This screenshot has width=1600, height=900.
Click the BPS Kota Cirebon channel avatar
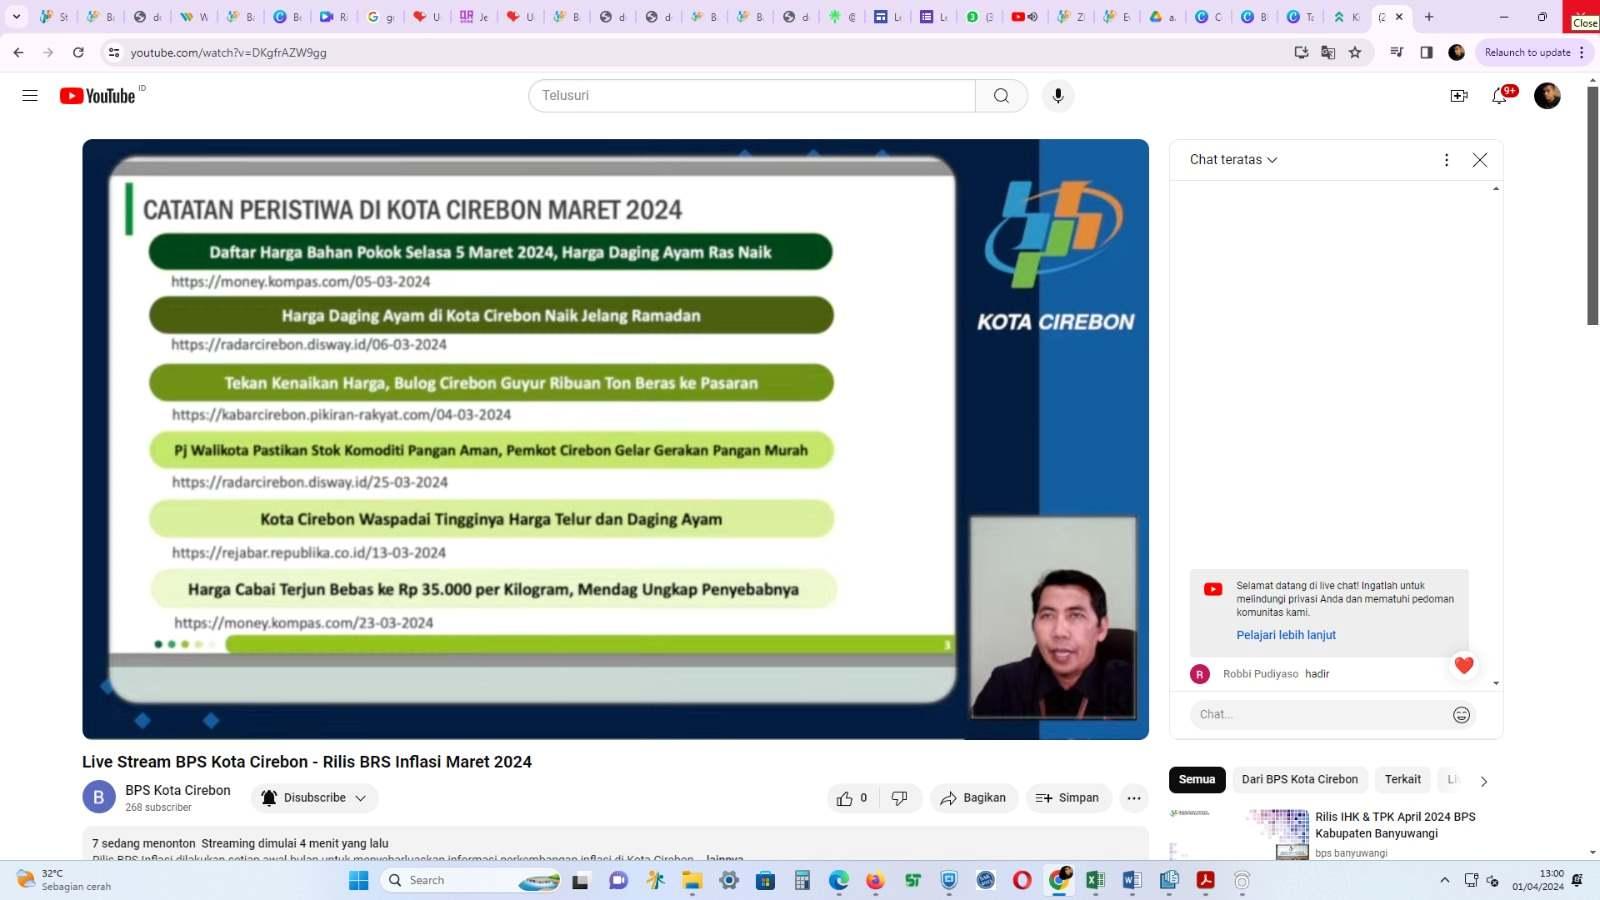coord(99,797)
